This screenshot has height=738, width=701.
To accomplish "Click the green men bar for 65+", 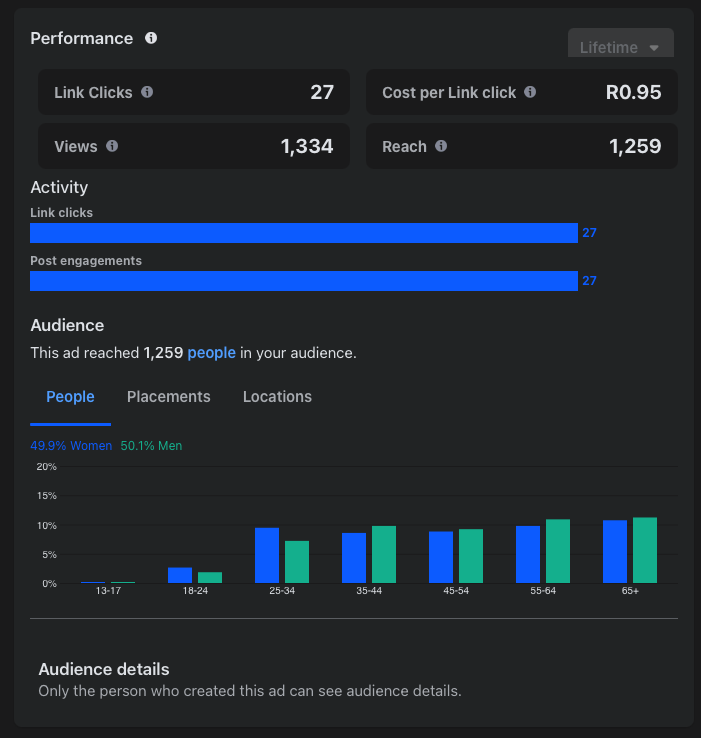I will pos(645,550).
